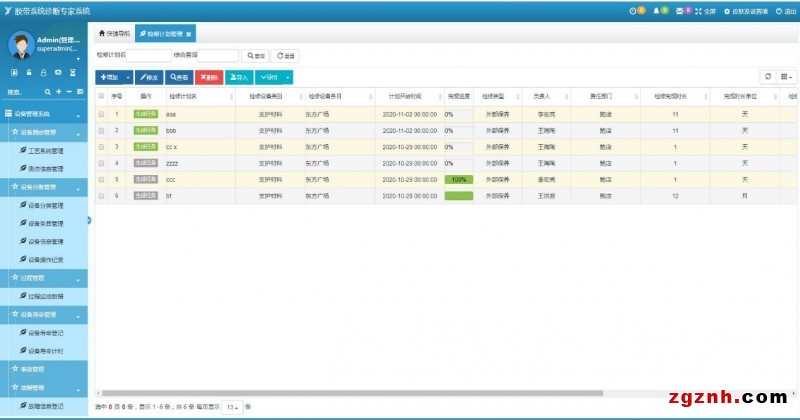The width and height of the screenshot is (800, 420).
Task: Click the 100% progress bar in row 5
Action: 459,179
